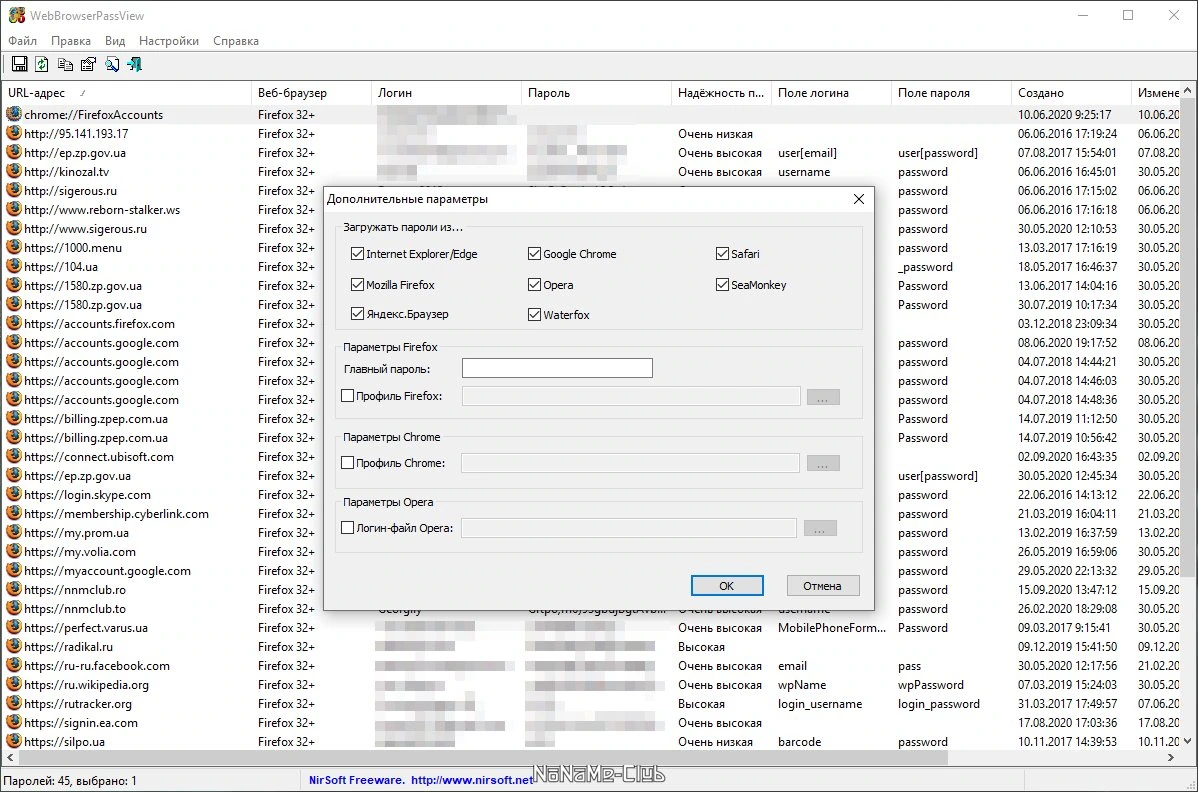Click browse button for Логин-файл Opera
Image resolution: width=1198 pixels, height=792 pixels.
[x=820, y=529]
